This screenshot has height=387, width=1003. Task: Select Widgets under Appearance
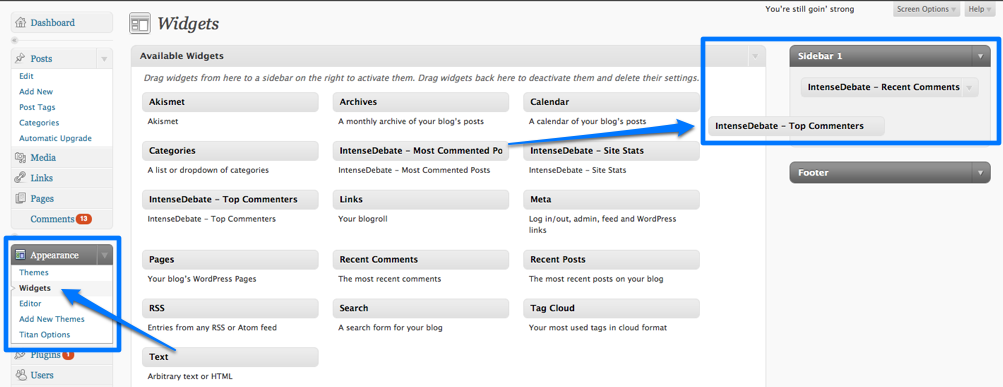35,288
